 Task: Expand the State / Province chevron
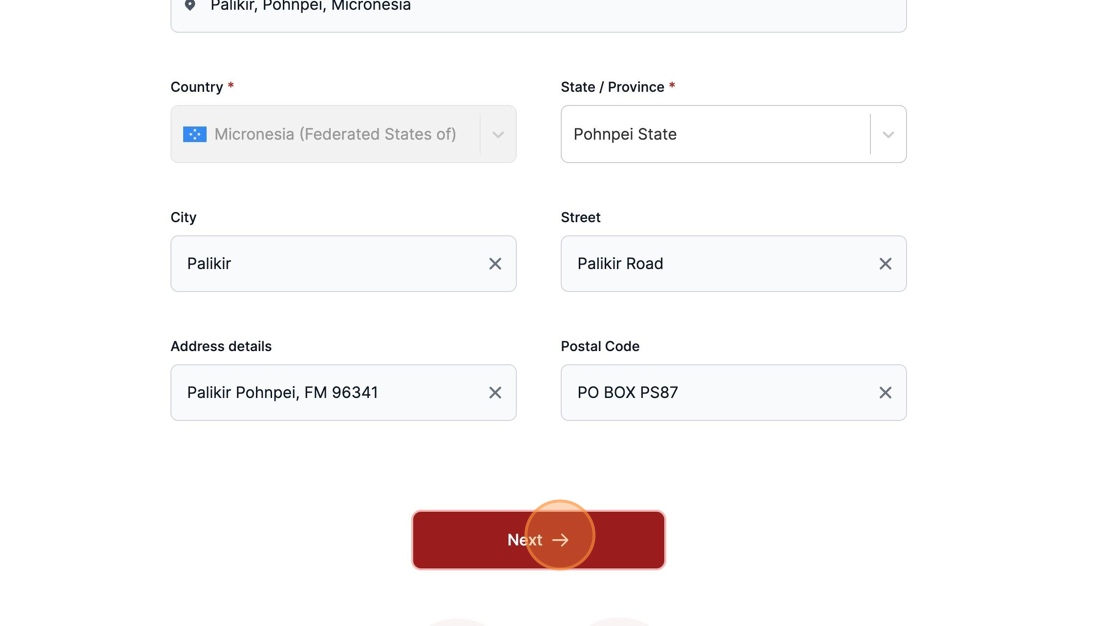(x=888, y=134)
